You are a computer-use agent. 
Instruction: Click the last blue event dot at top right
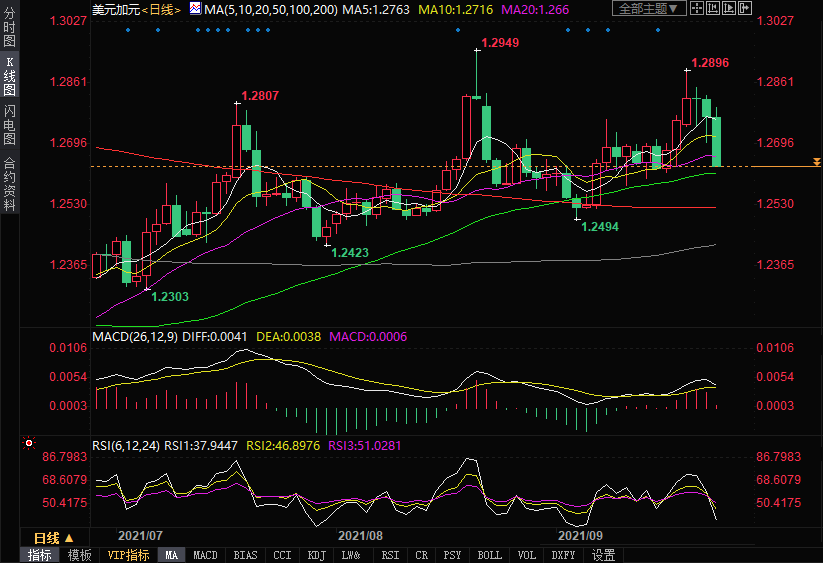tap(657, 29)
